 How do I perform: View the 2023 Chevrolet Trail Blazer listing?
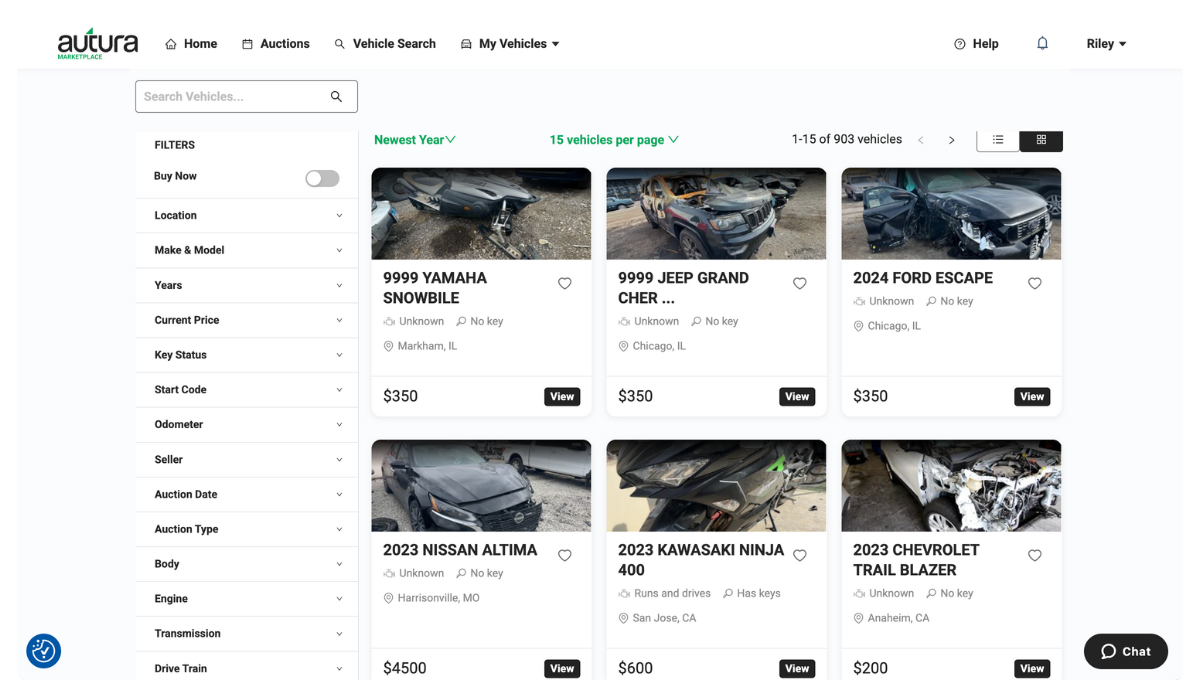pyautogui.click(x=1032, y=669)
